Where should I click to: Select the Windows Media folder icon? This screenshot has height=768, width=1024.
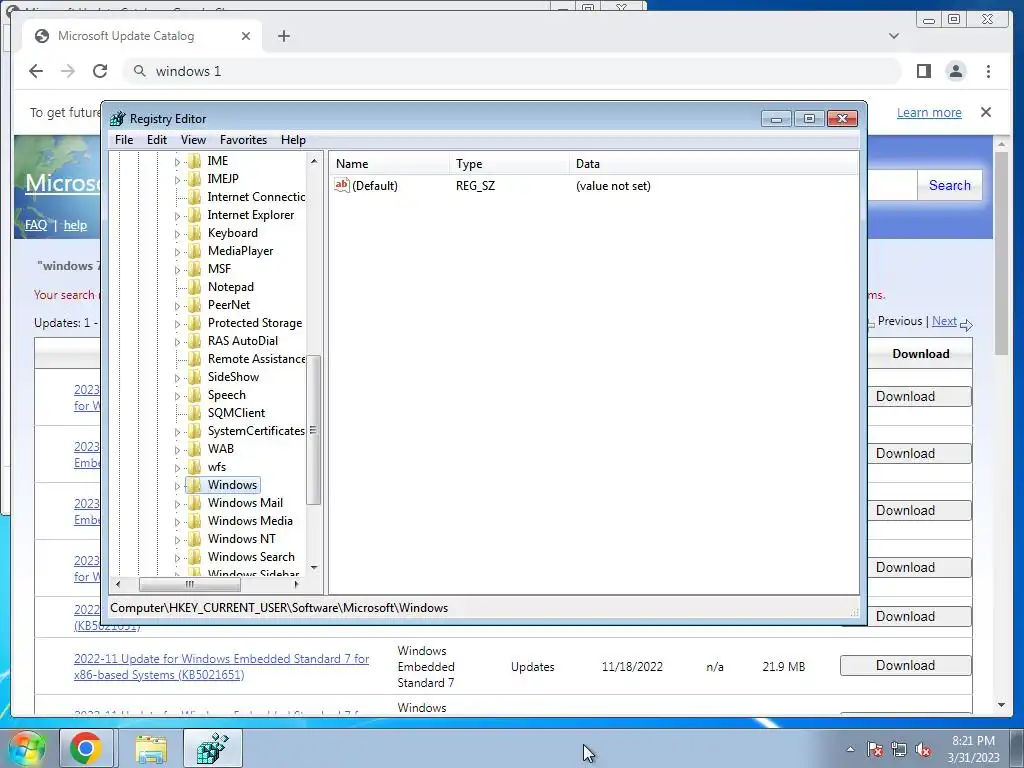click(x=194, y=520)
